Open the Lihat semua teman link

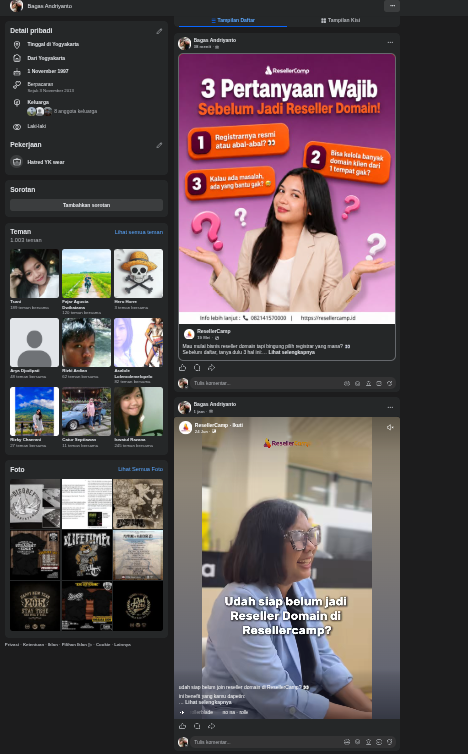[x=139, y=232]
